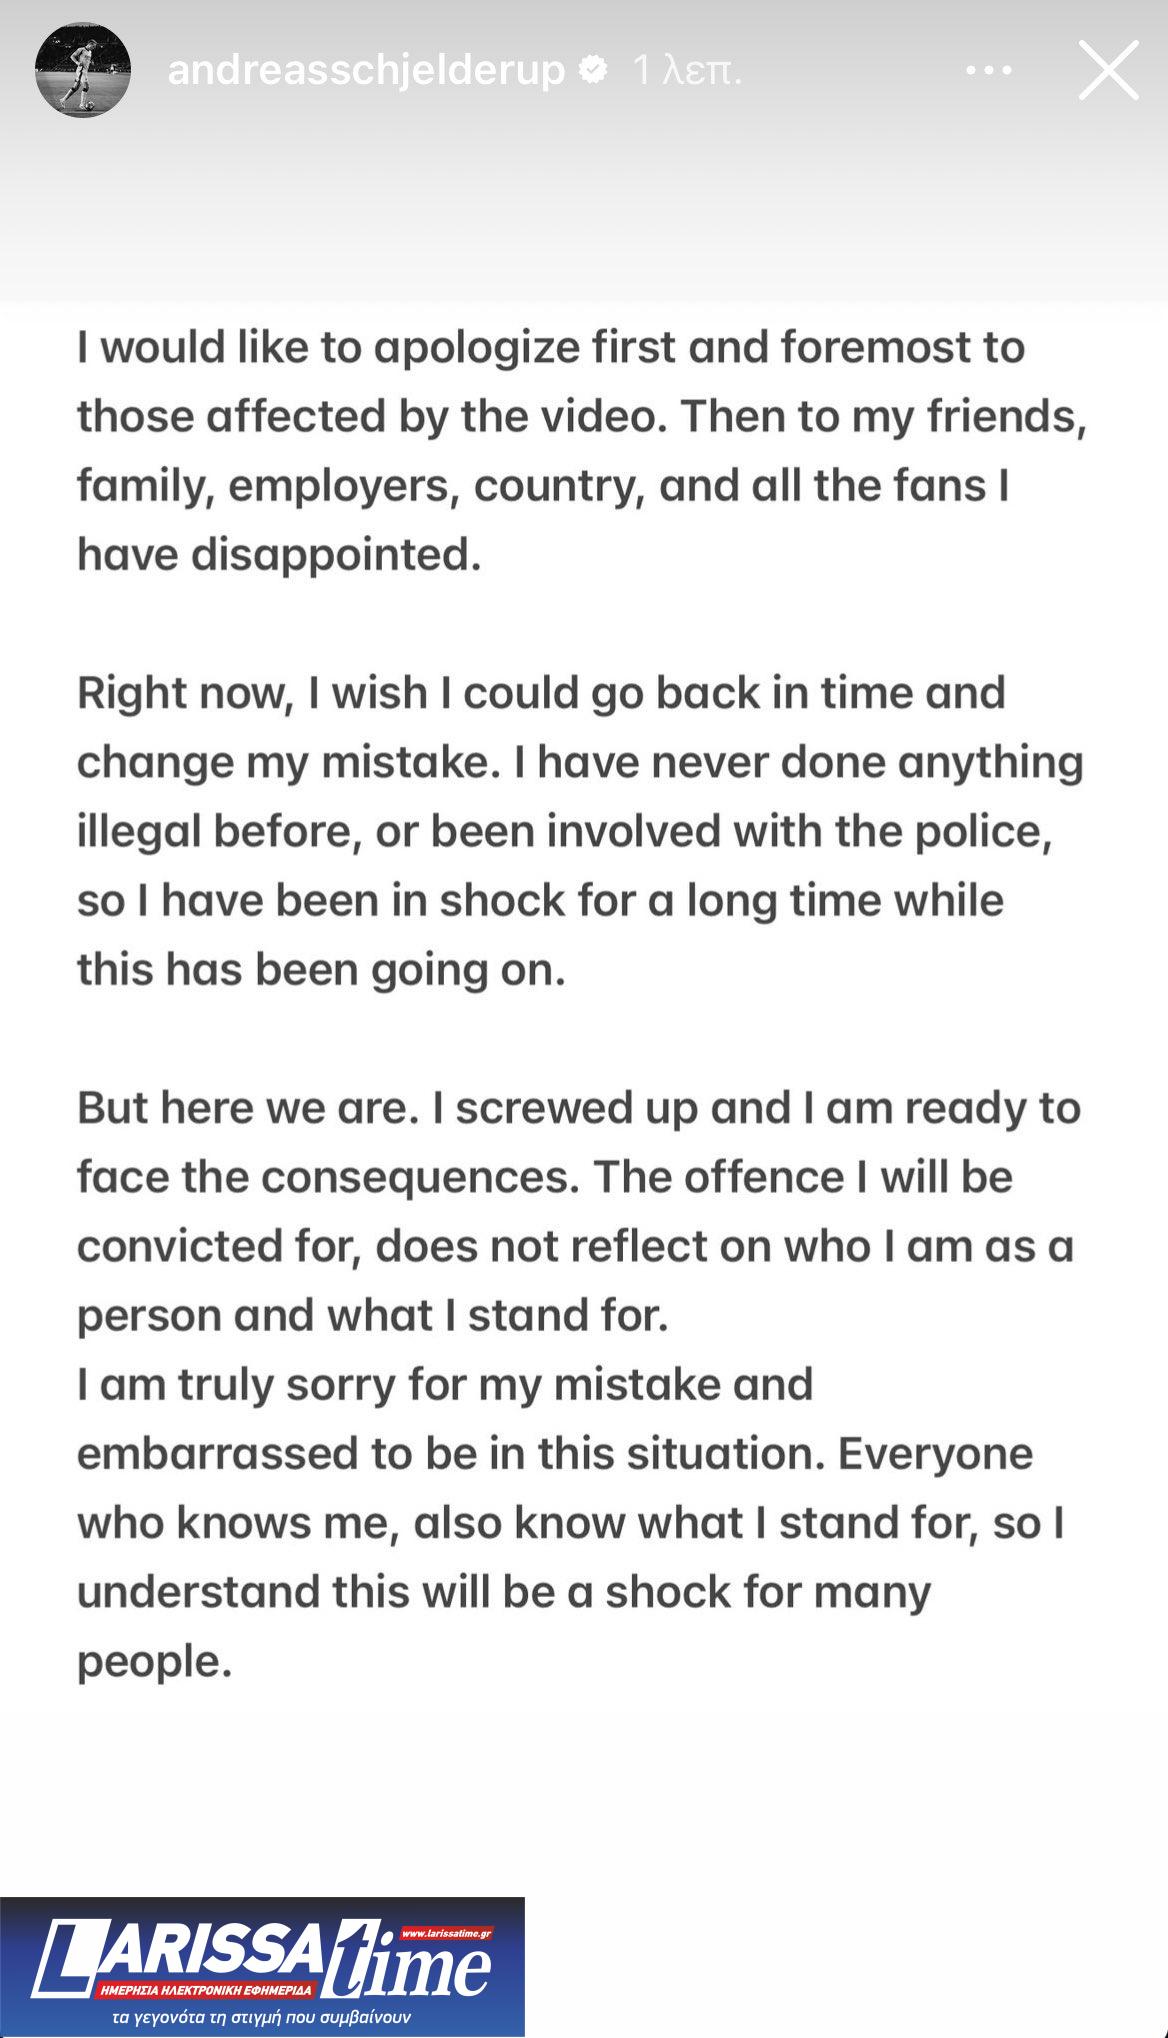
Task: Tap the tagline "τα γεγονότα τη στιγμή που συμβαίνουν"
Action: pyautogui.click(x=261, y=2017)
